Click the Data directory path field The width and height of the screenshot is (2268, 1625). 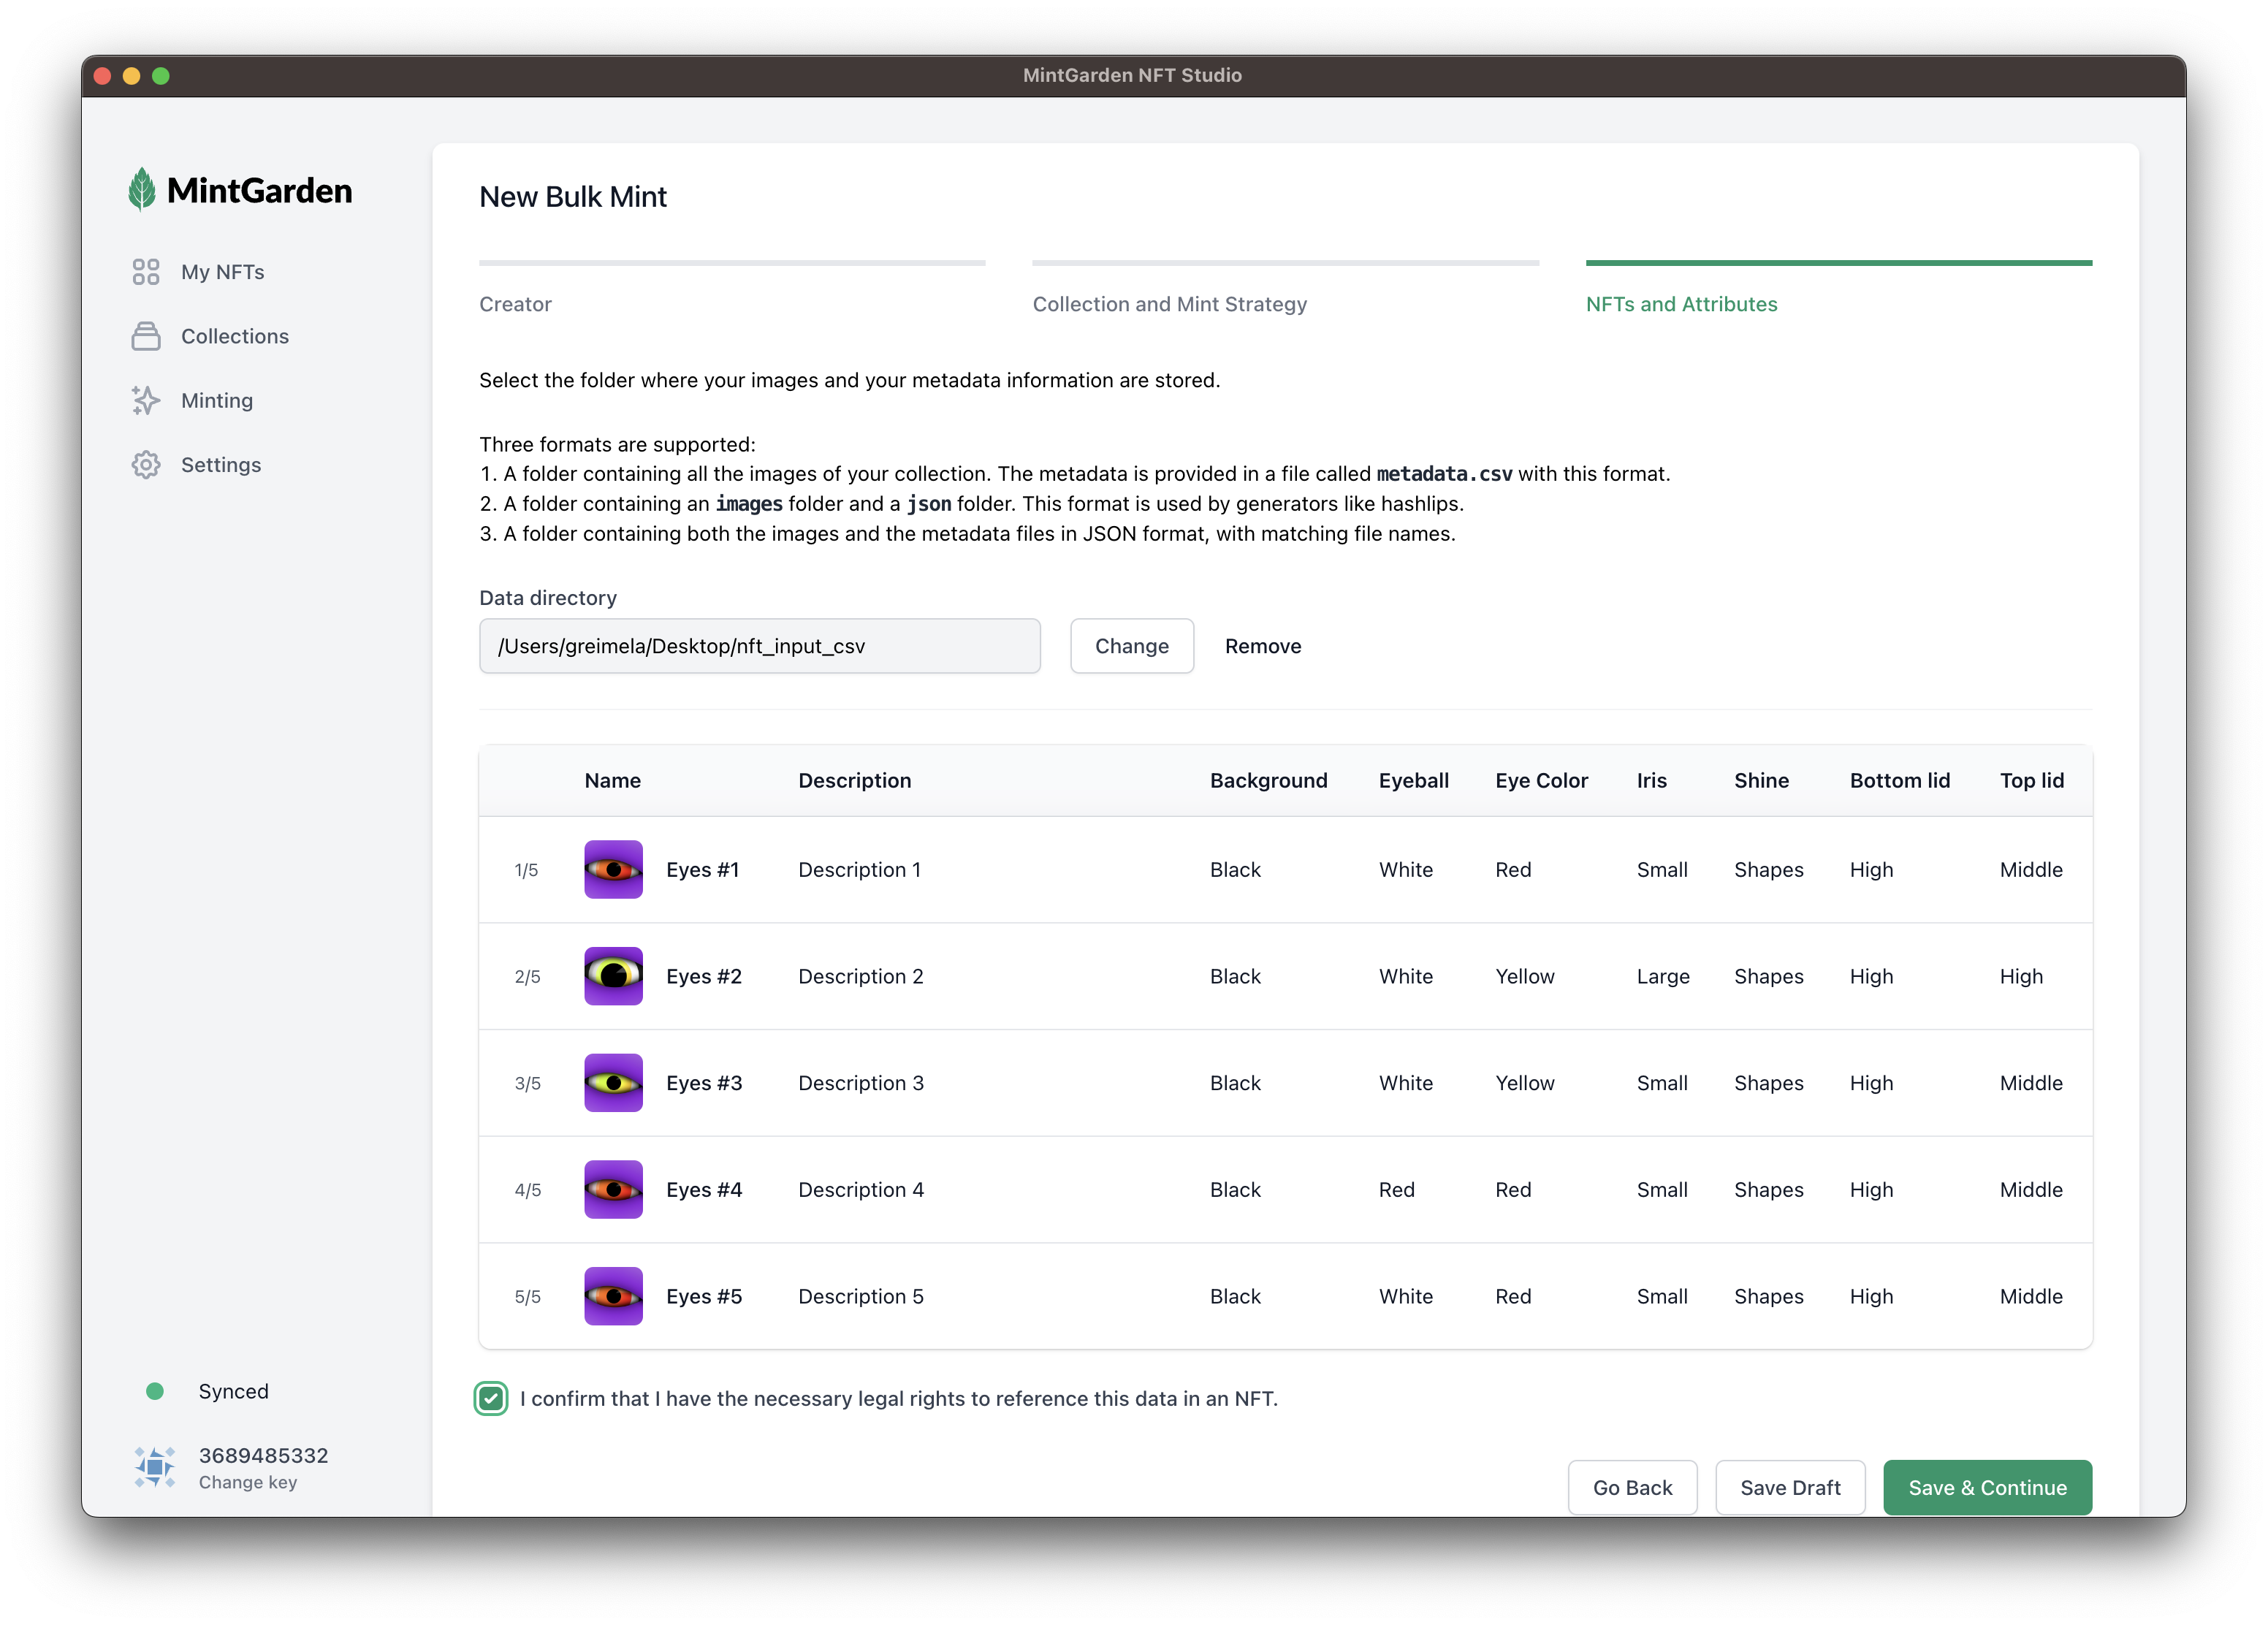(x=759, y=646)
